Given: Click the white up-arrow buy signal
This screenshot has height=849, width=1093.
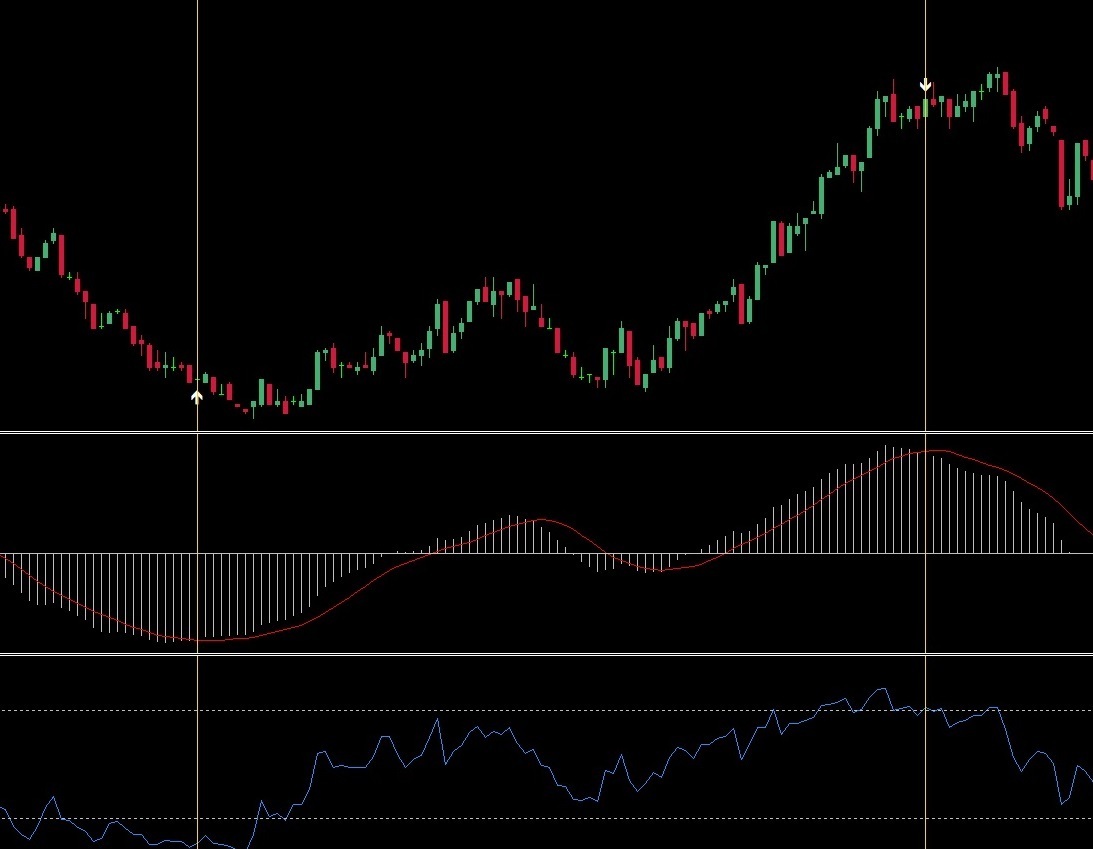Looking at the screenshot, I should 197,397.
